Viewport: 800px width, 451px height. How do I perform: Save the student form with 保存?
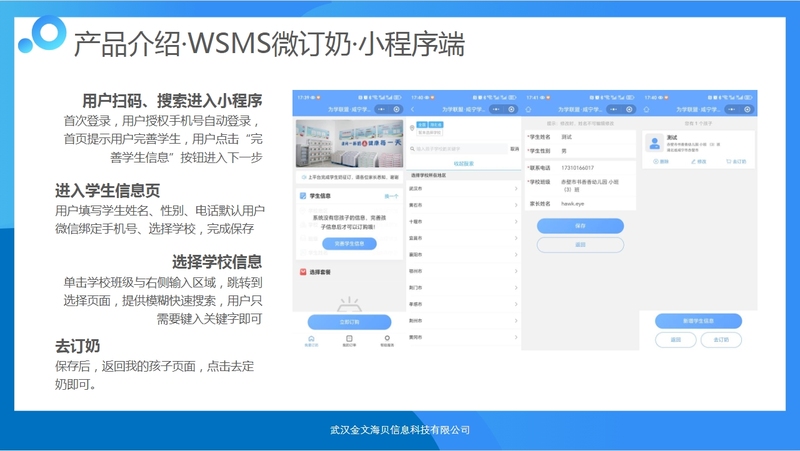580,226
